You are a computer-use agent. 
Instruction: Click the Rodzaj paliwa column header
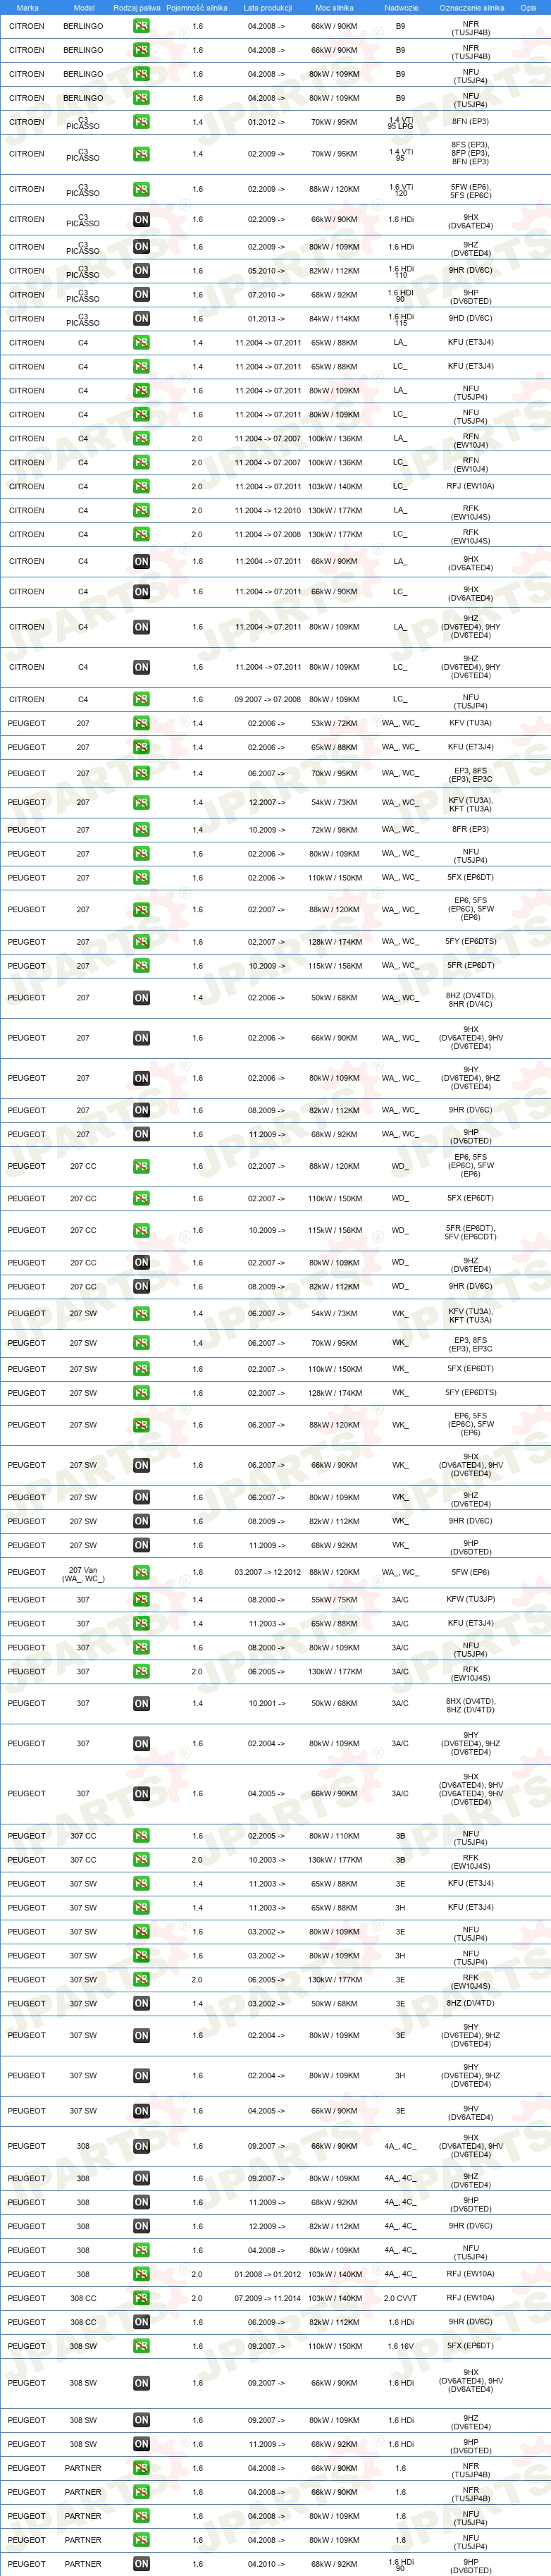[x=137, y=8]
